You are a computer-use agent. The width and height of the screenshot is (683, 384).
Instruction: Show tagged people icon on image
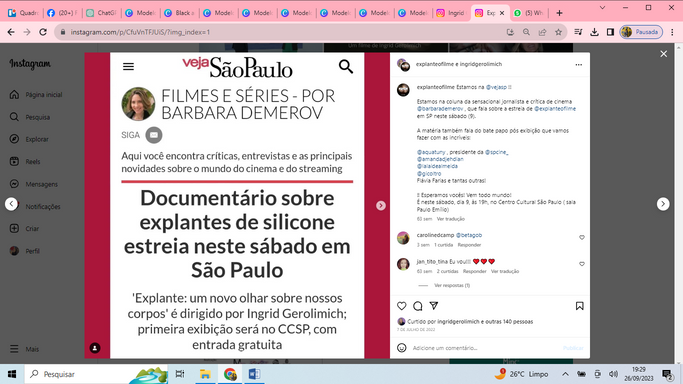click(95, 348)
